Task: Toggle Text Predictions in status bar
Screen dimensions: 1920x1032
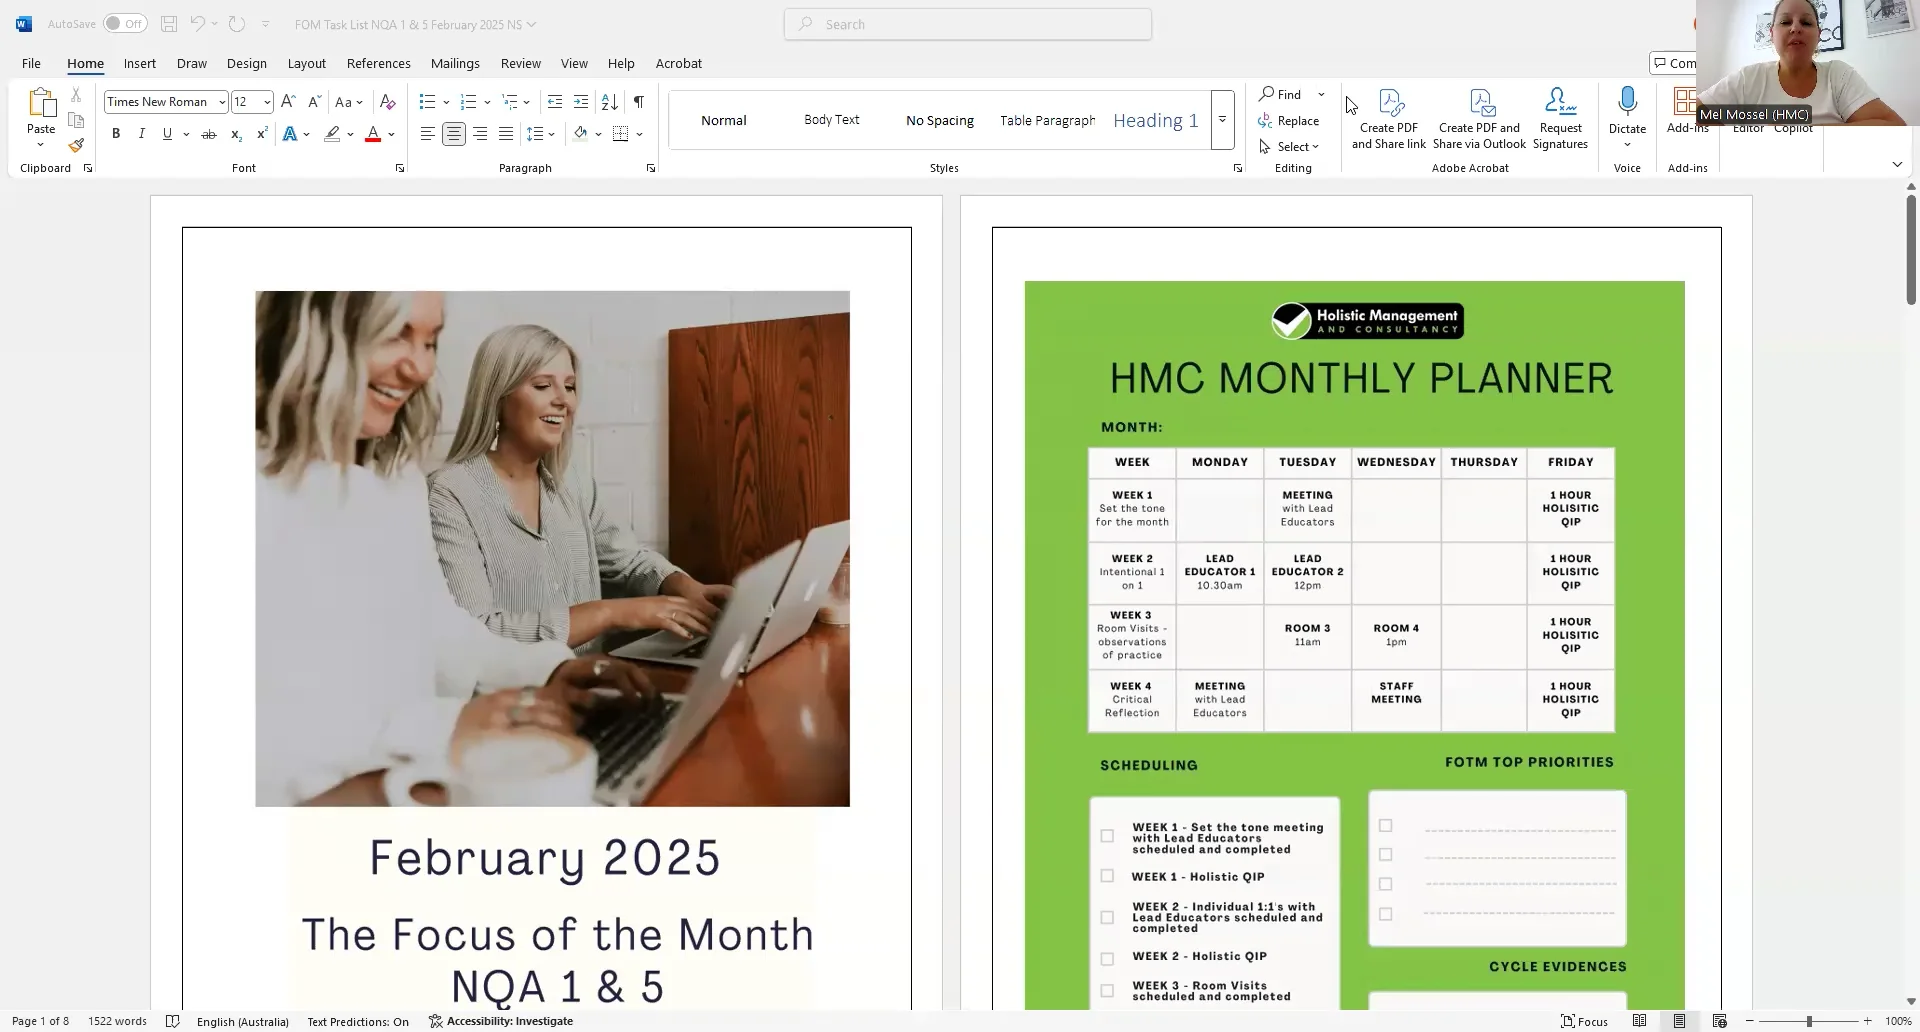Action: point(356,1021)
